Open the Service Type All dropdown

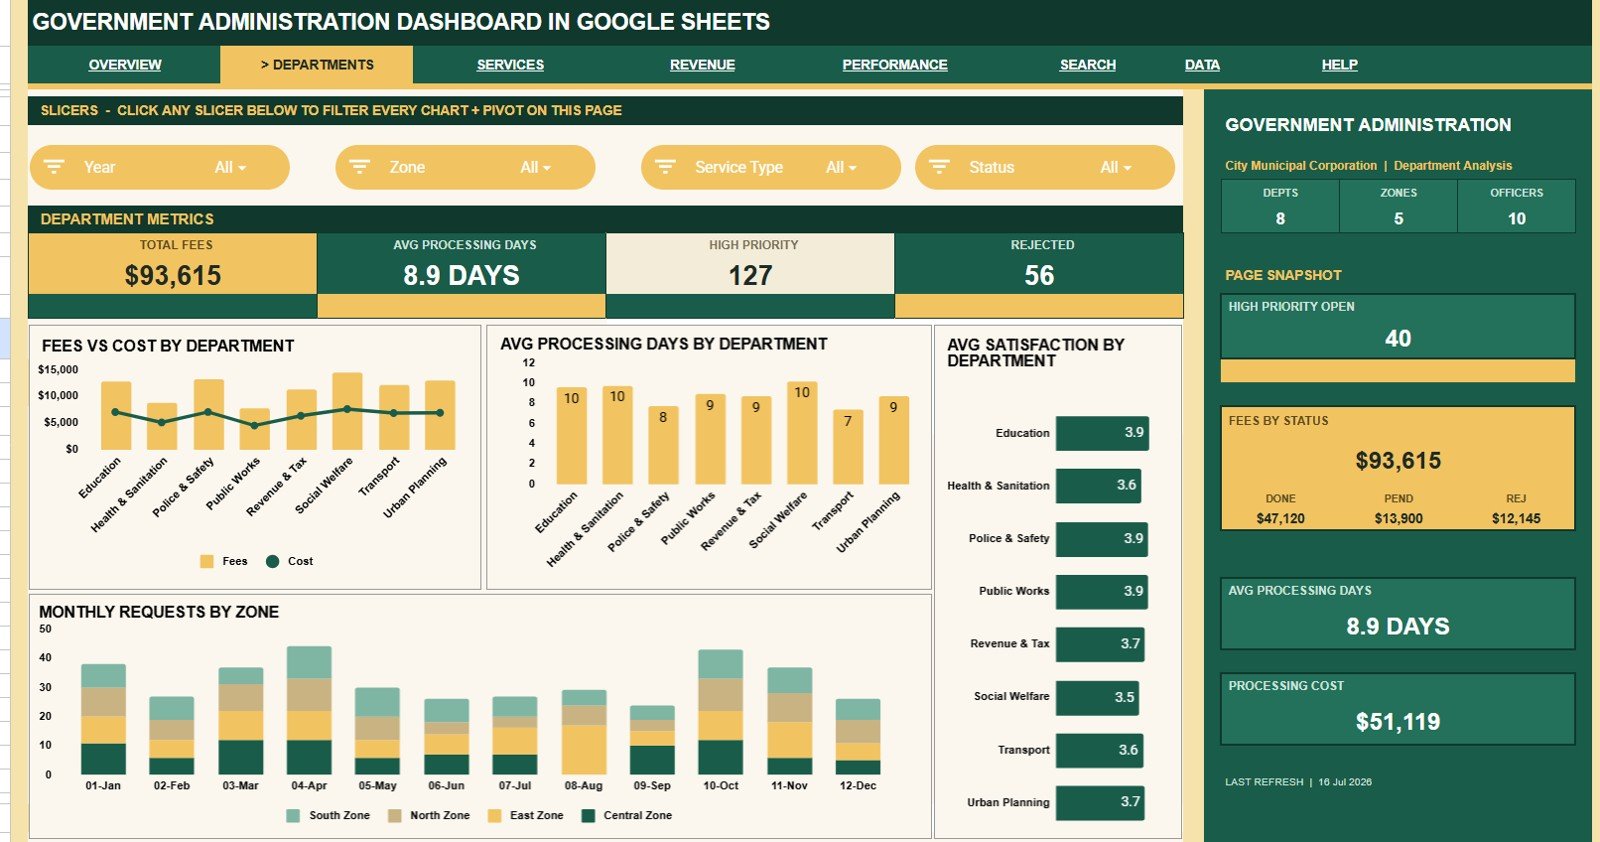tap(841, 168)
